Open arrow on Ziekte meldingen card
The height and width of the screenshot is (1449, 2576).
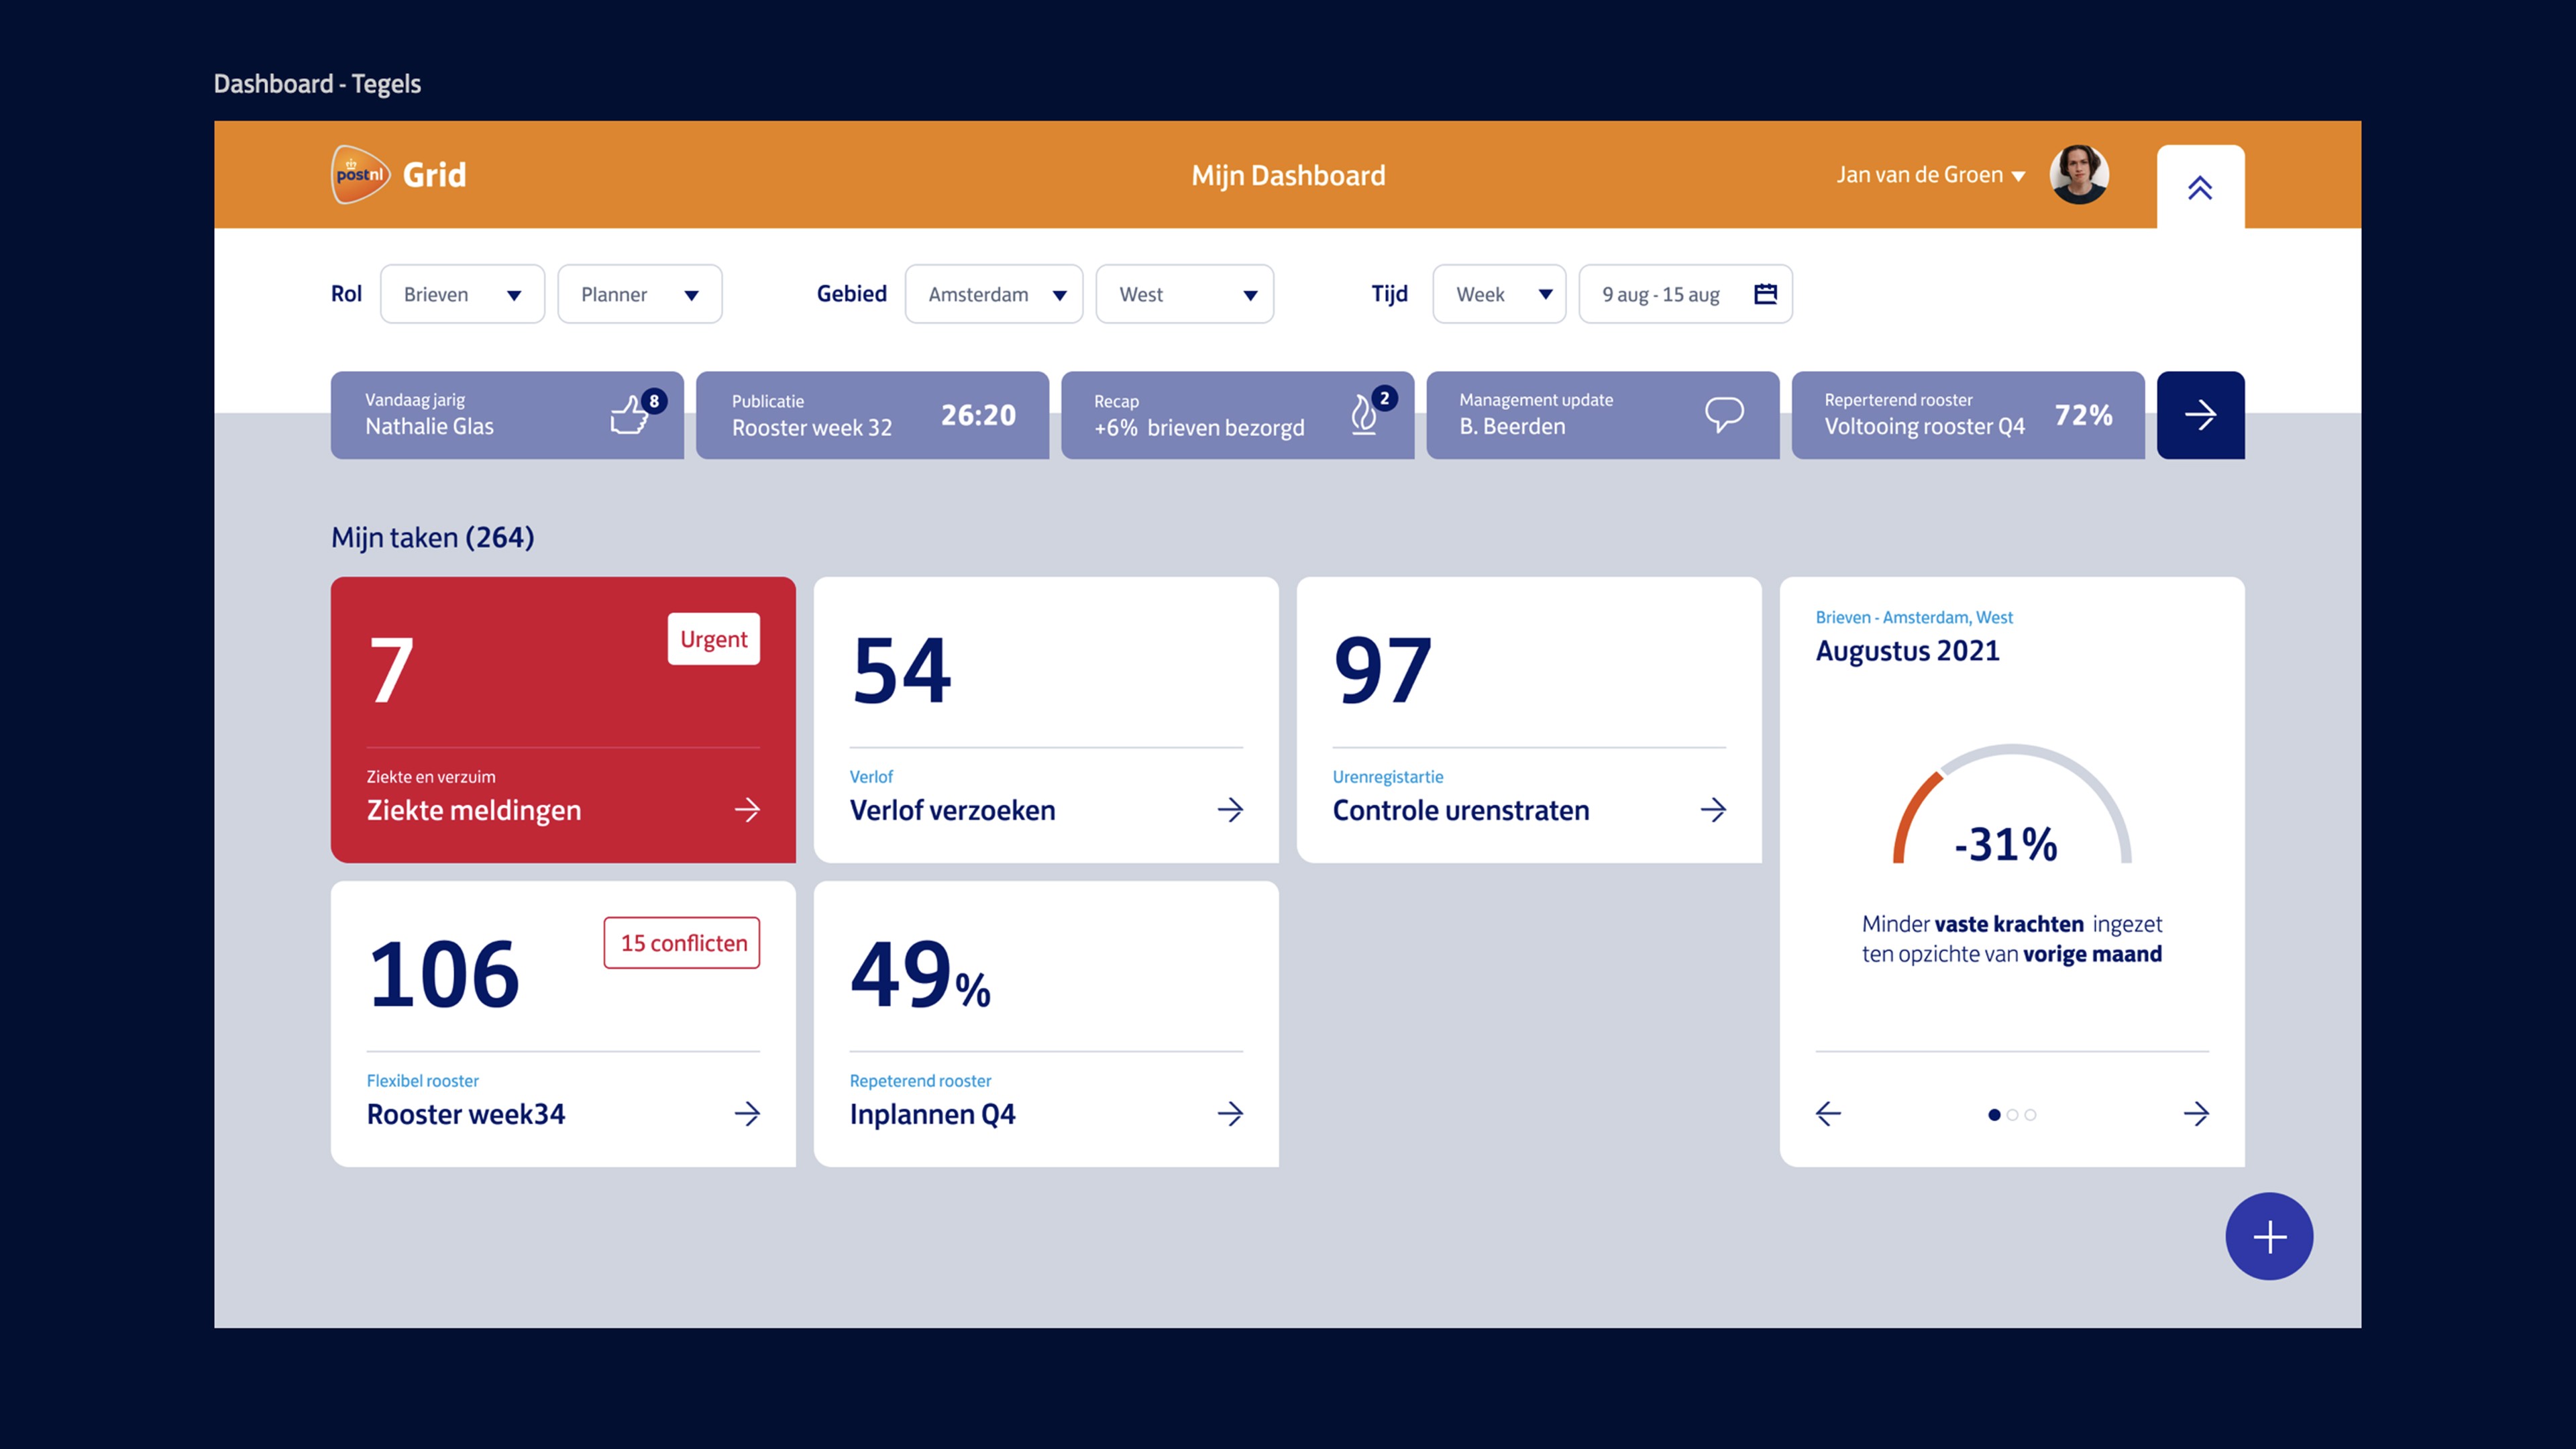click(x=747, y=810)
